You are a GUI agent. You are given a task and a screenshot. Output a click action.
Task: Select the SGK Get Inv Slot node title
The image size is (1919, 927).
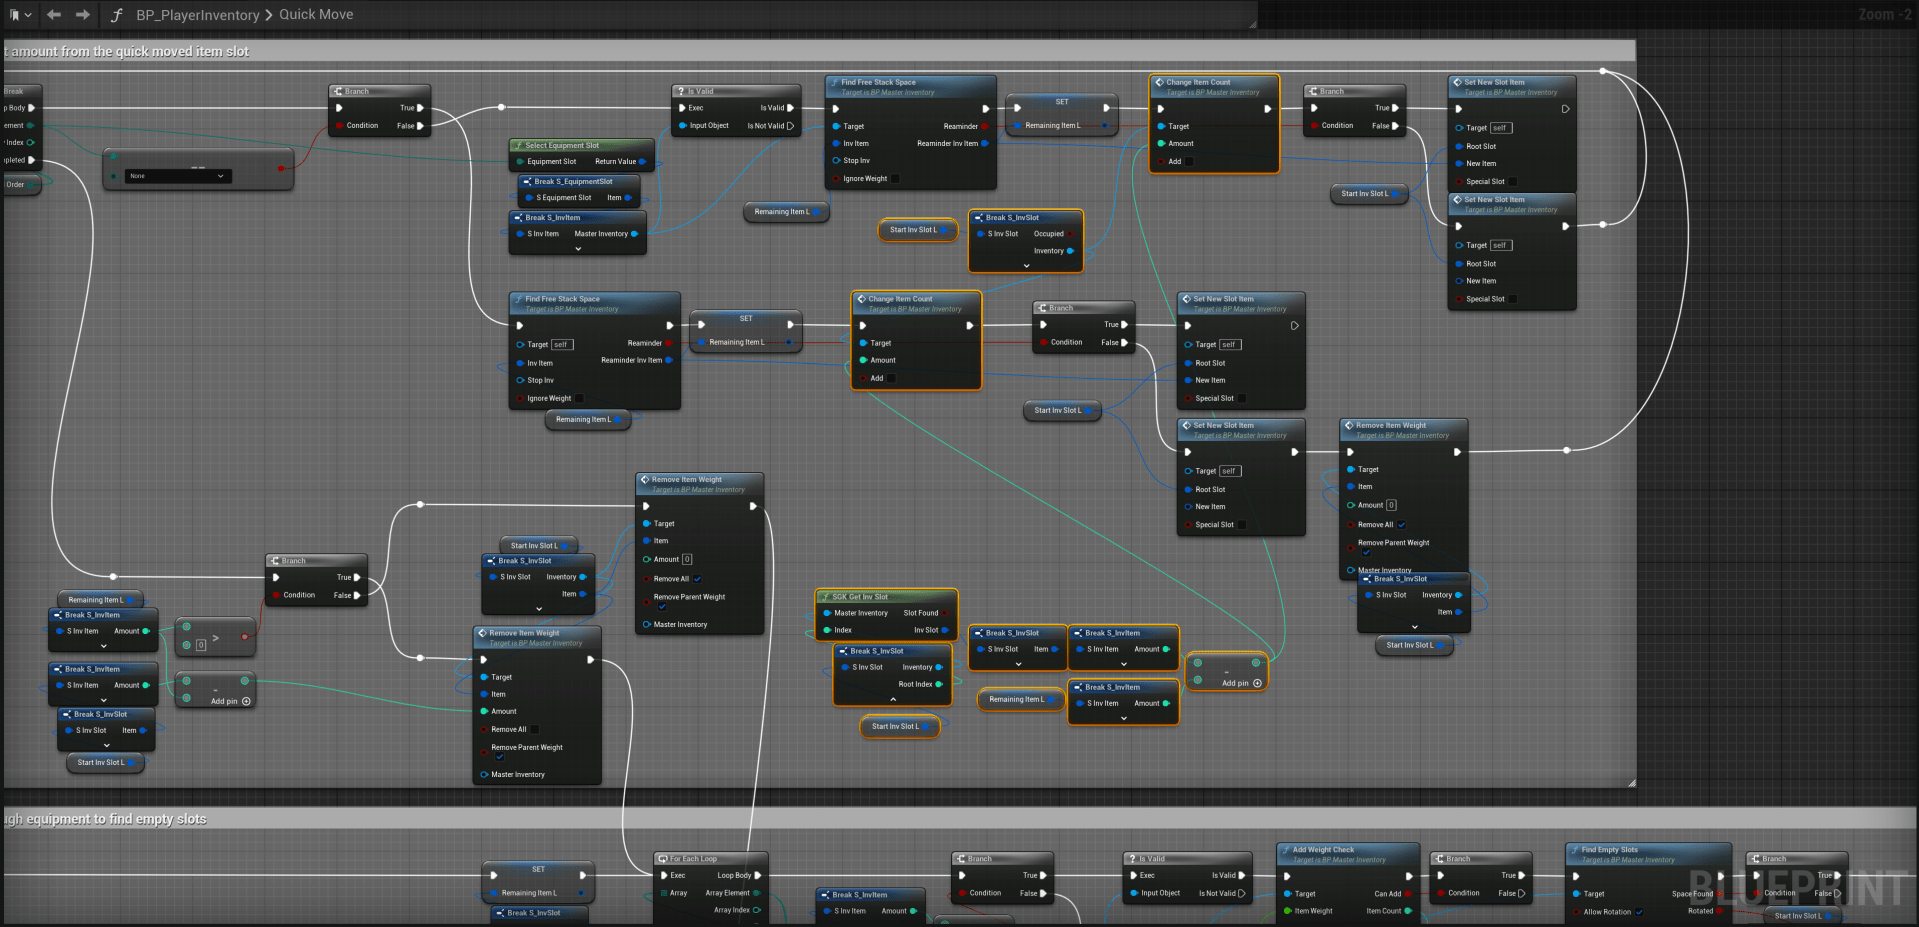point(860,597)
